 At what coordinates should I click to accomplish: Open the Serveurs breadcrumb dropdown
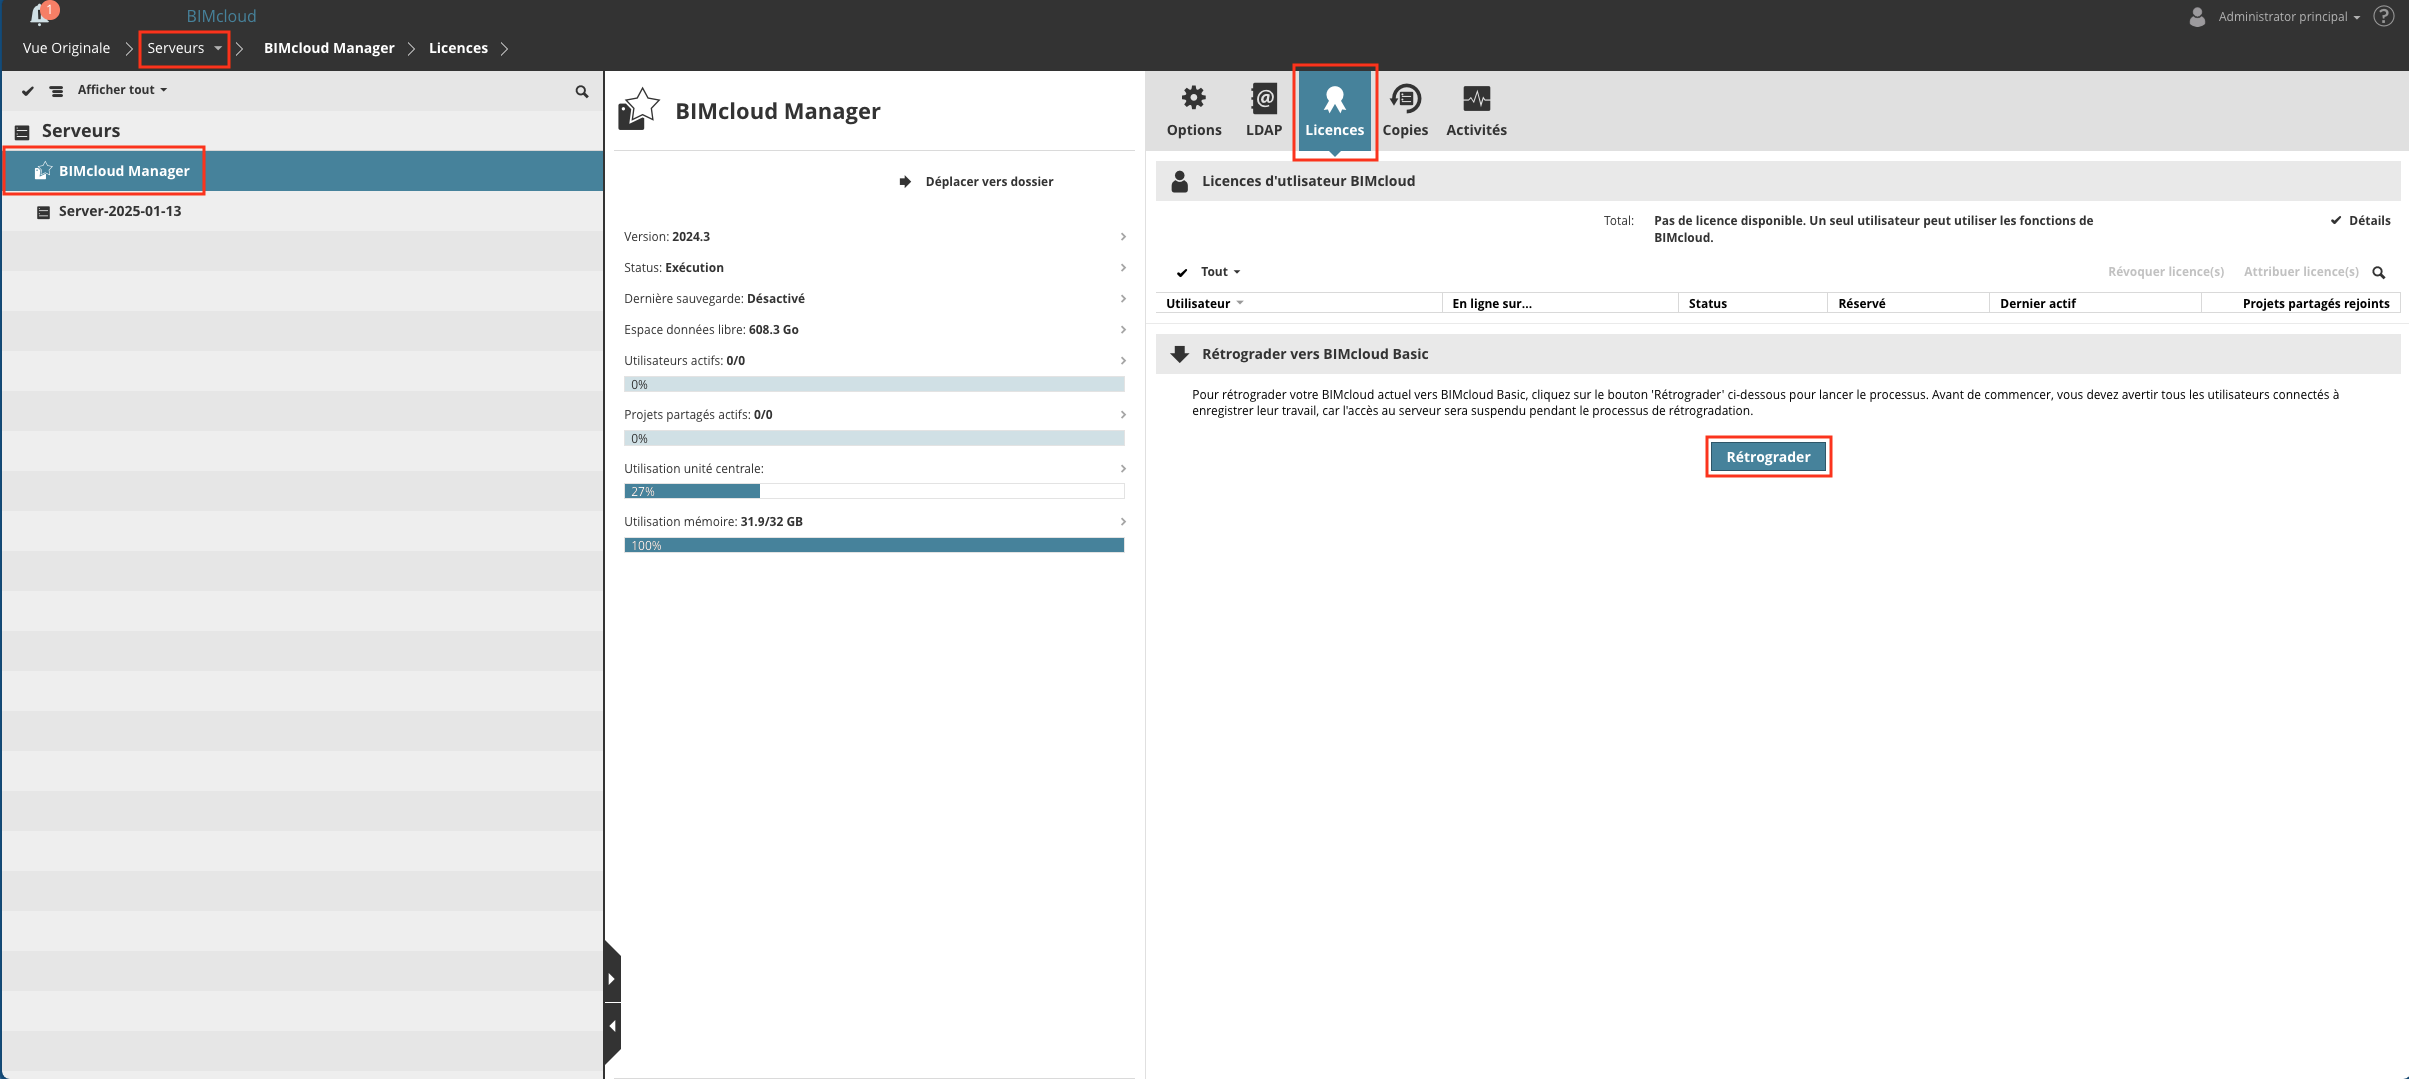tap(218, 48)
